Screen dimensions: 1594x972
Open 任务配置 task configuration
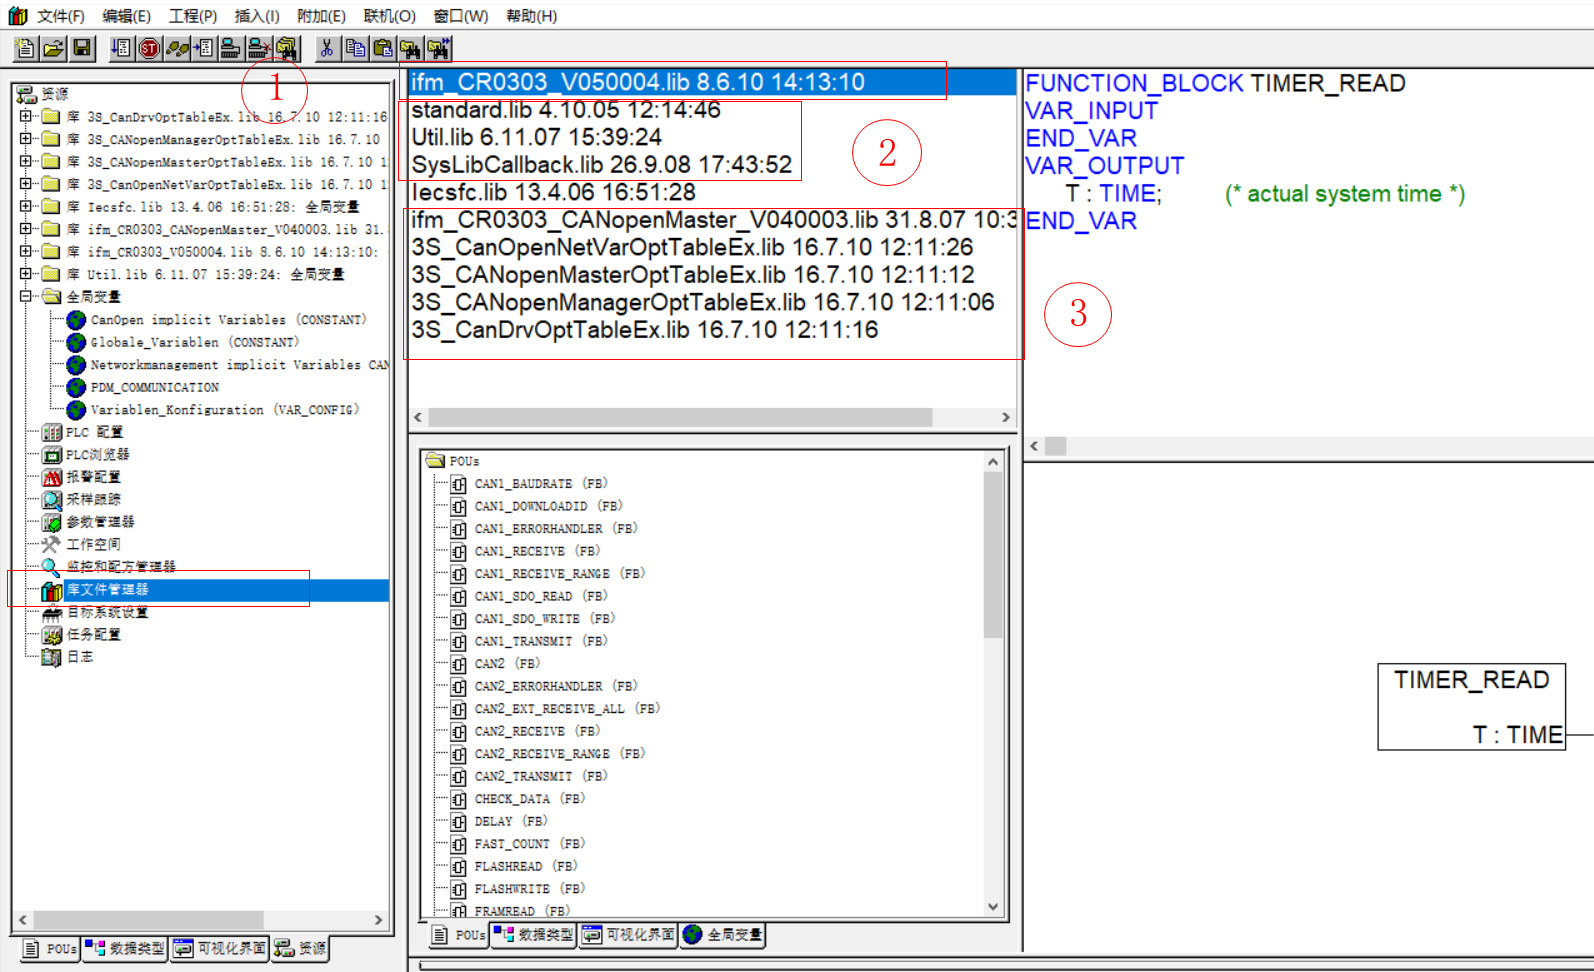coord(93,635)
